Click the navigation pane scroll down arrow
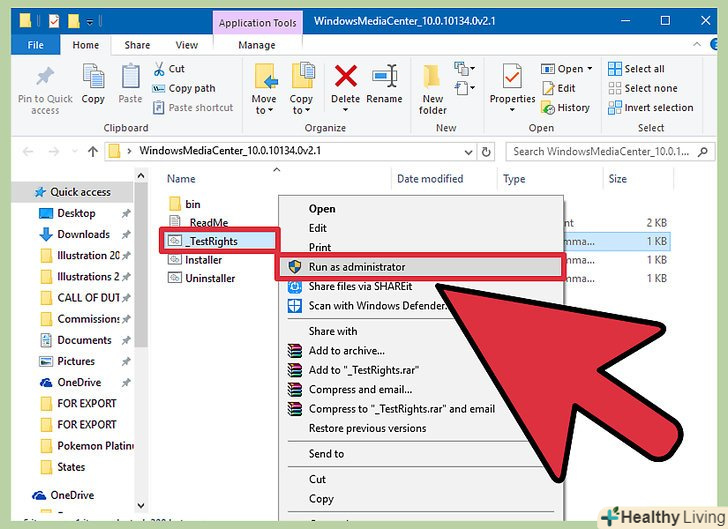The height and width of the screenshot is (529, 728). 141,505
